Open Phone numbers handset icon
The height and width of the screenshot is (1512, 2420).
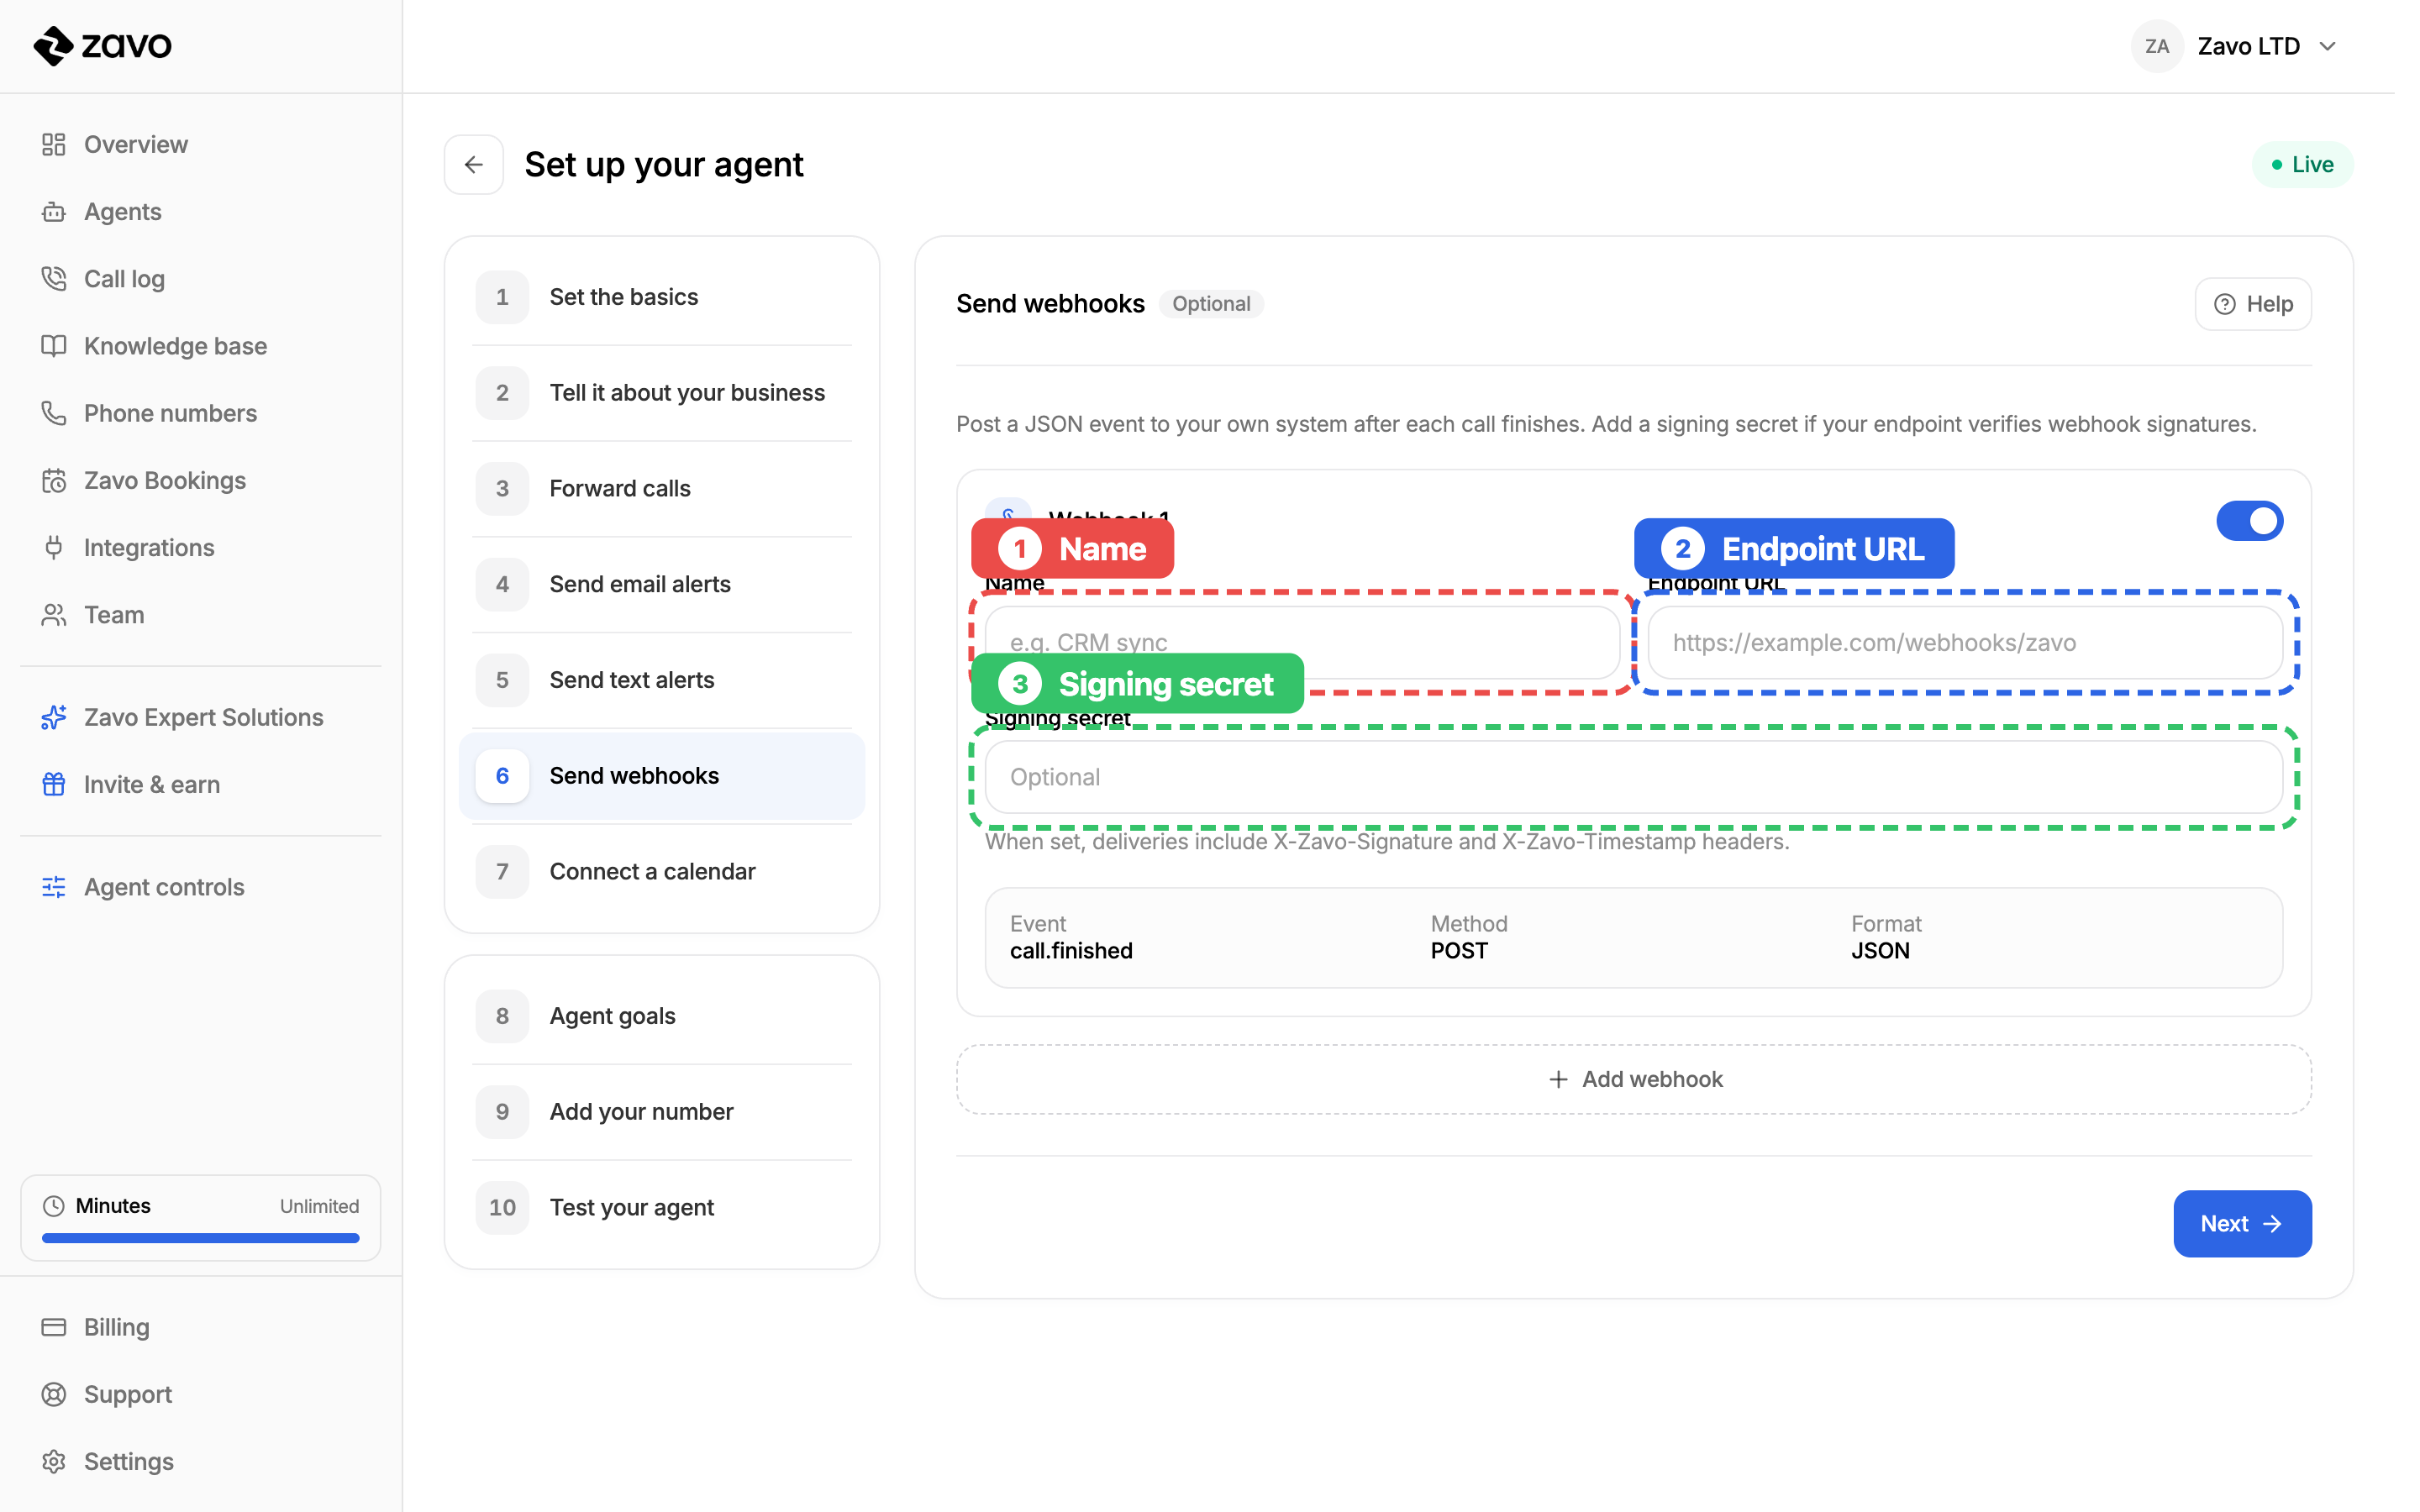(54, 413)
